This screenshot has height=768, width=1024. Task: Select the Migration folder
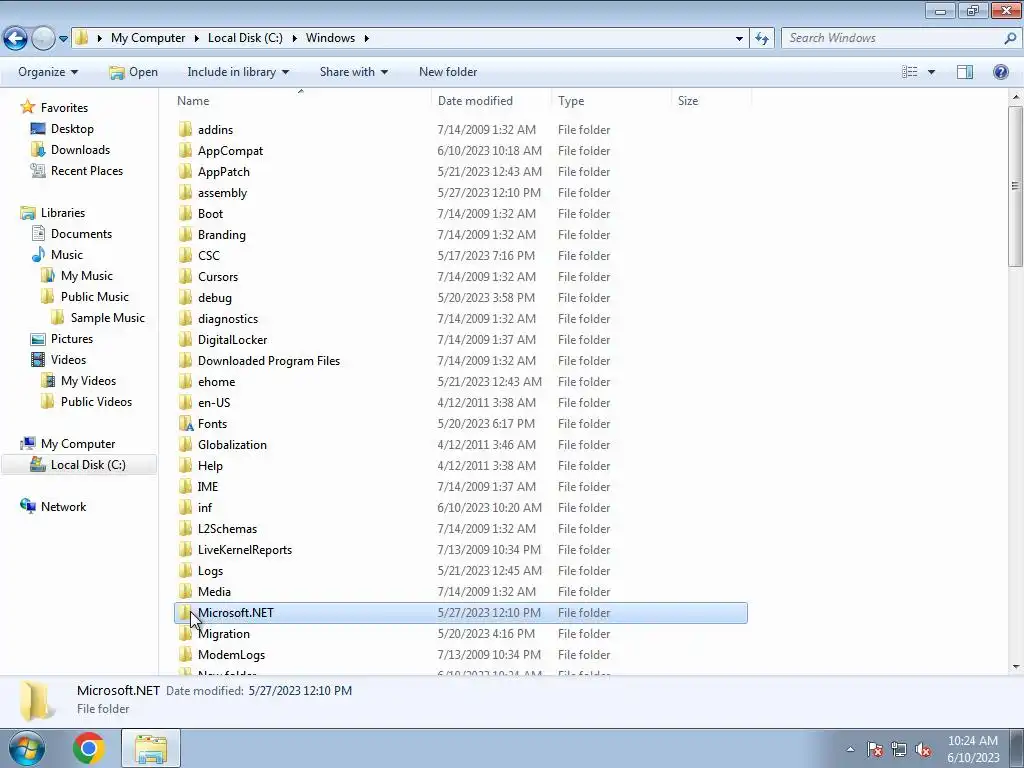[x=223, y=633]
